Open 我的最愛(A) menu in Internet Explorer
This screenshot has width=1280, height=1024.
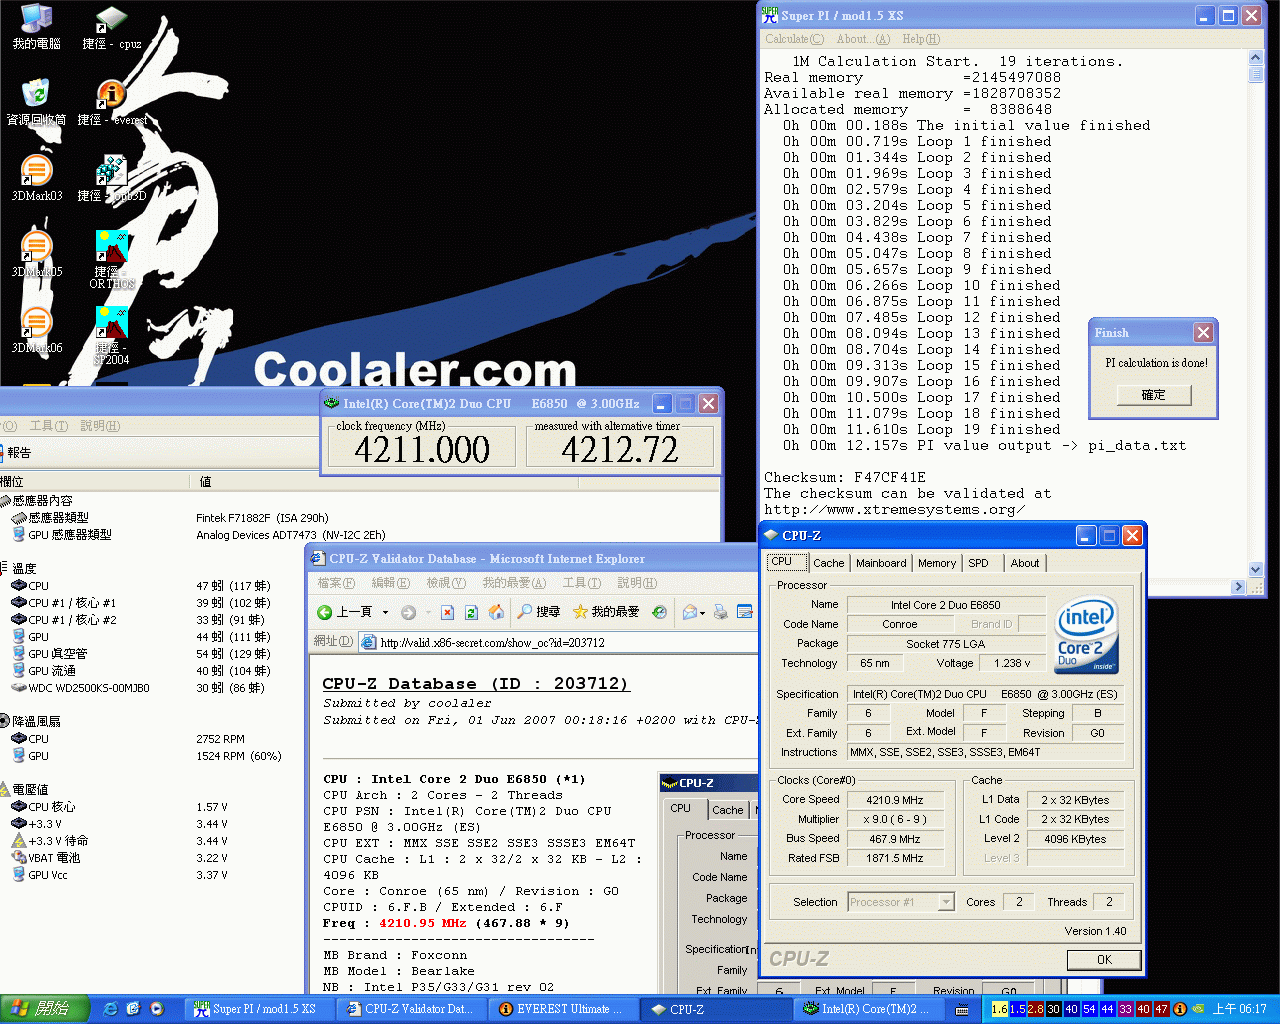click(x=514, y=583)
